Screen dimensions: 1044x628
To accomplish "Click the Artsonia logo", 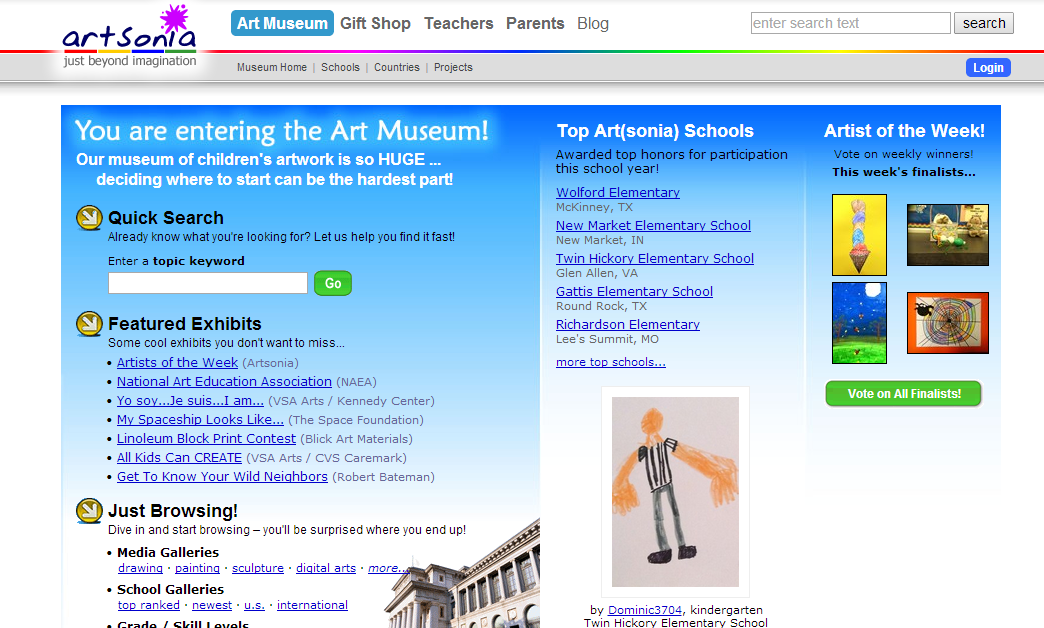I will coord(130,37).
